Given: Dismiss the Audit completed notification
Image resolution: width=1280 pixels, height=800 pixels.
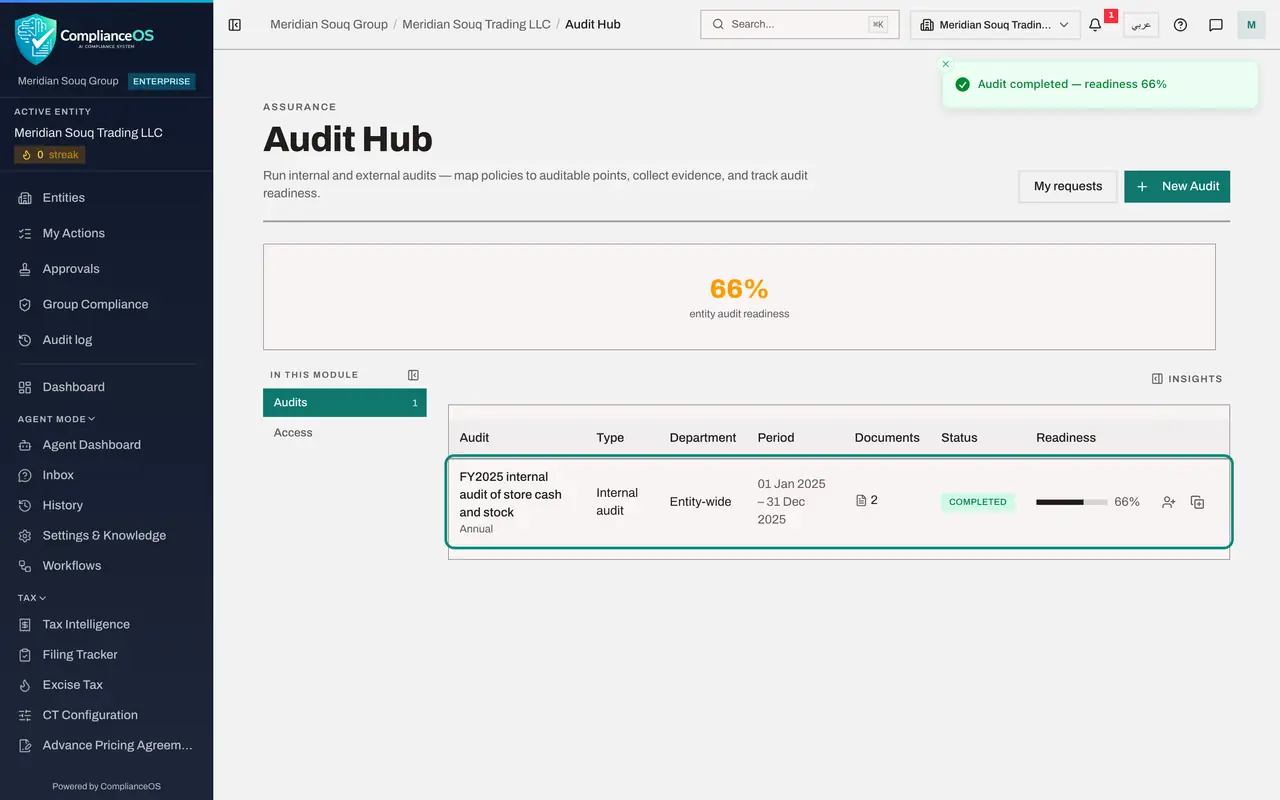Looking at the screenshot, I should point(946,64).
